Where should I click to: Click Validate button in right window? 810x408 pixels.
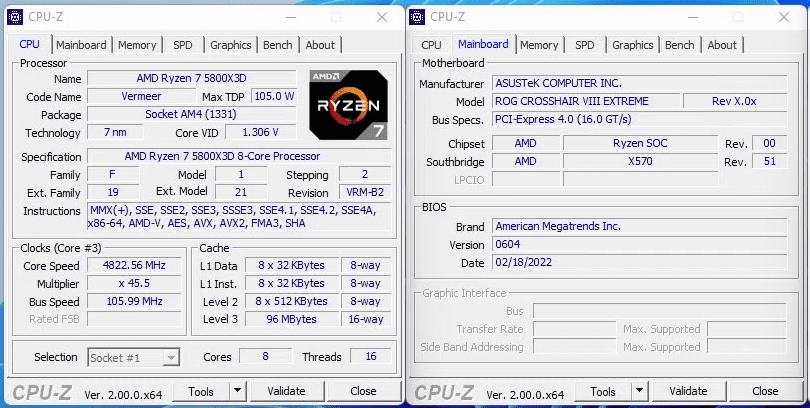tap(688, 391)
